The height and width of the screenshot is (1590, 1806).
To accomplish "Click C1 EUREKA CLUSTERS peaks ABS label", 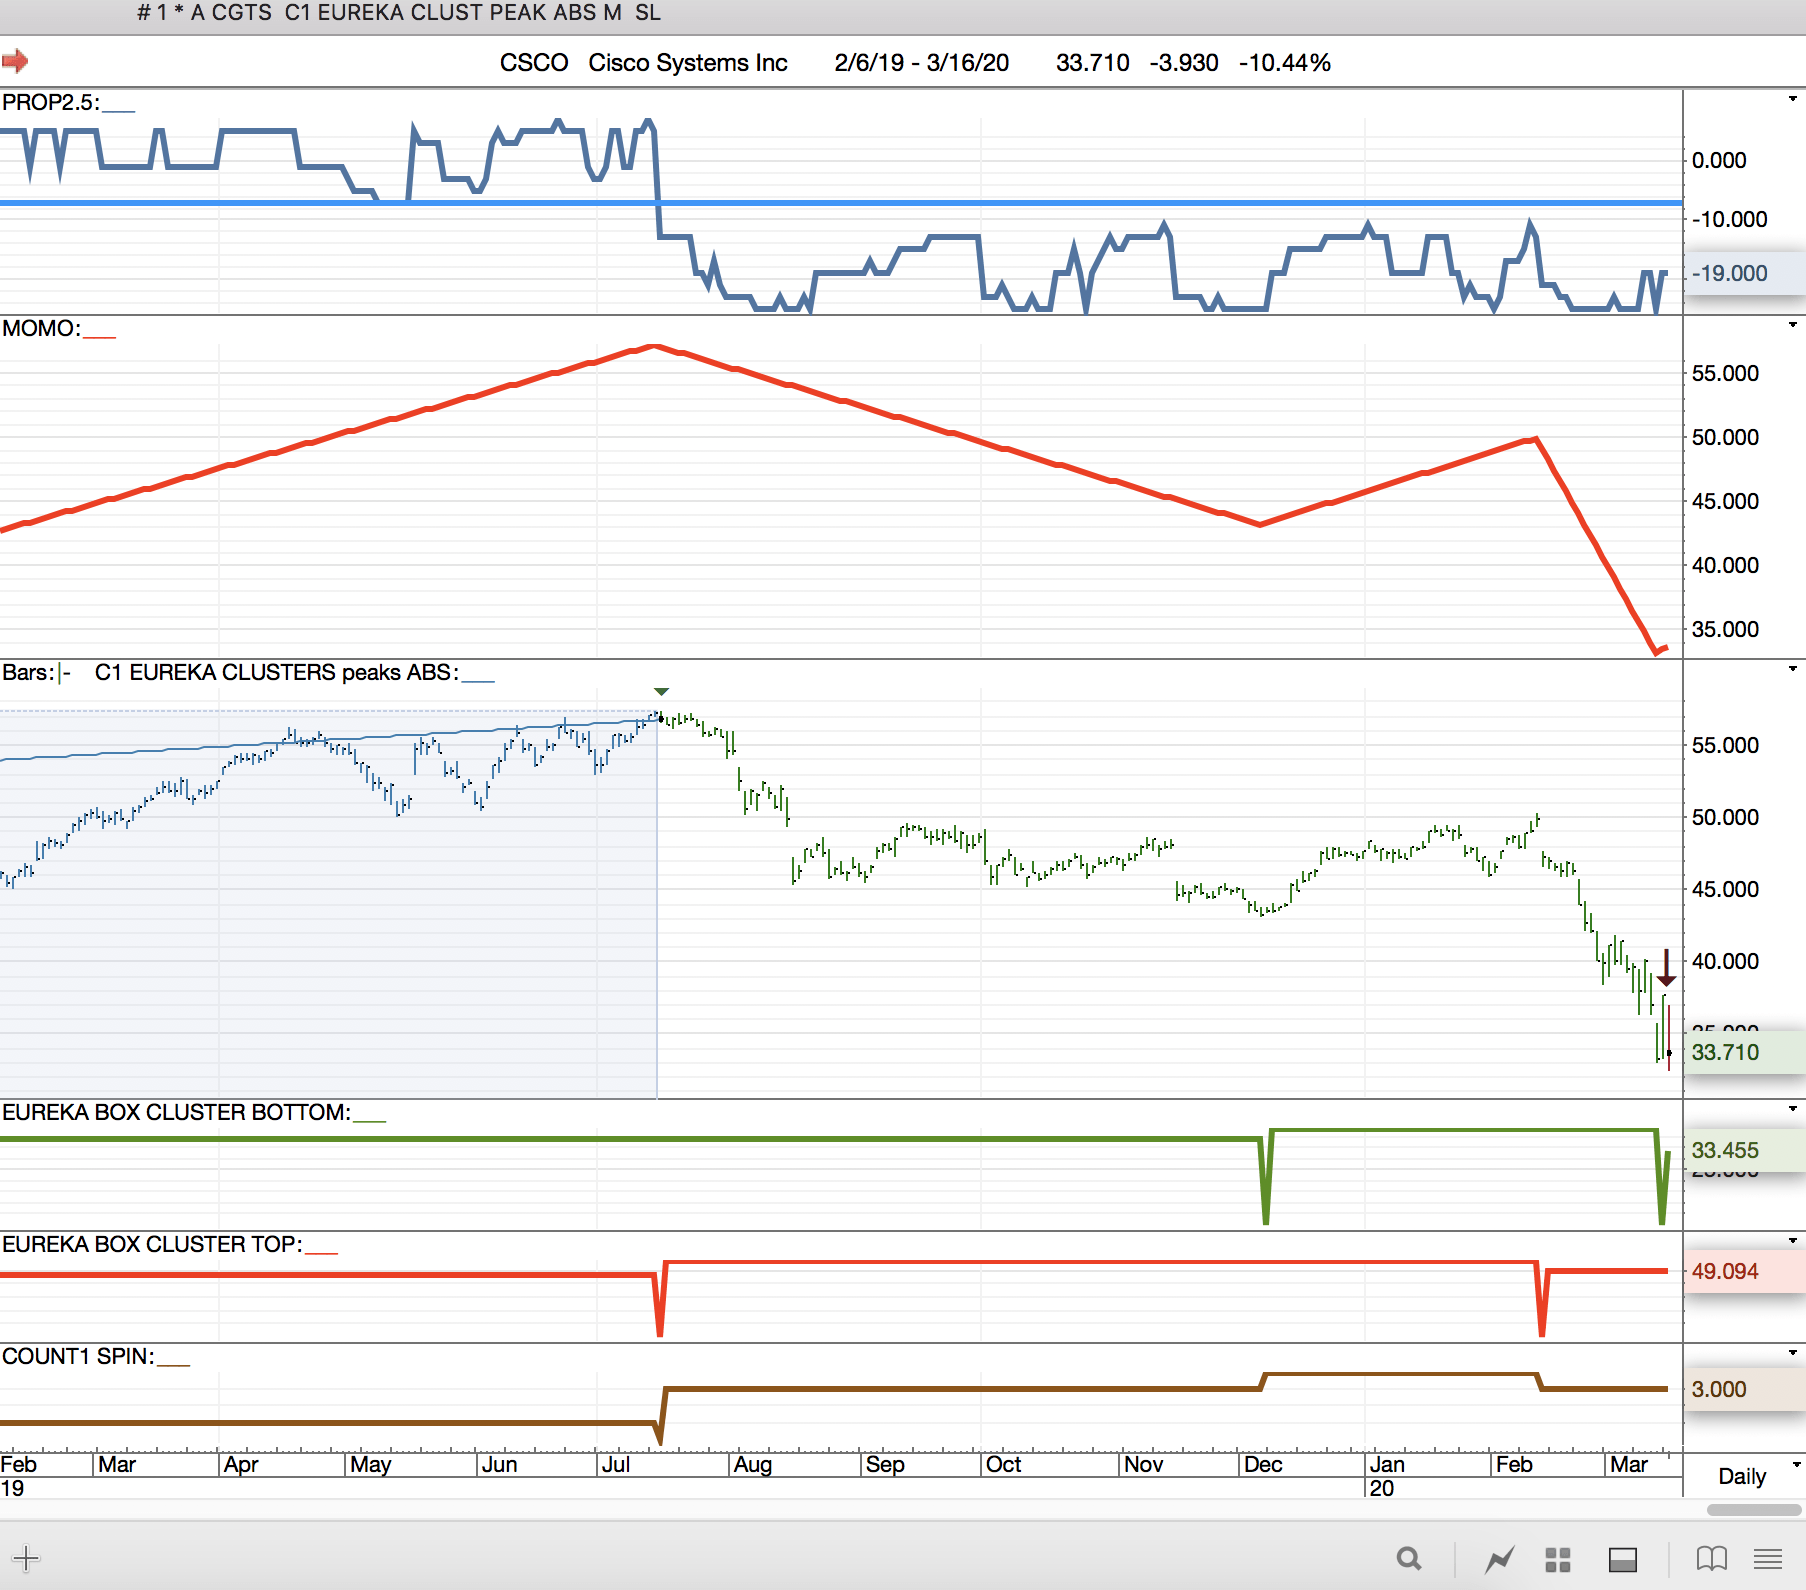I will (x=277, y=672).
